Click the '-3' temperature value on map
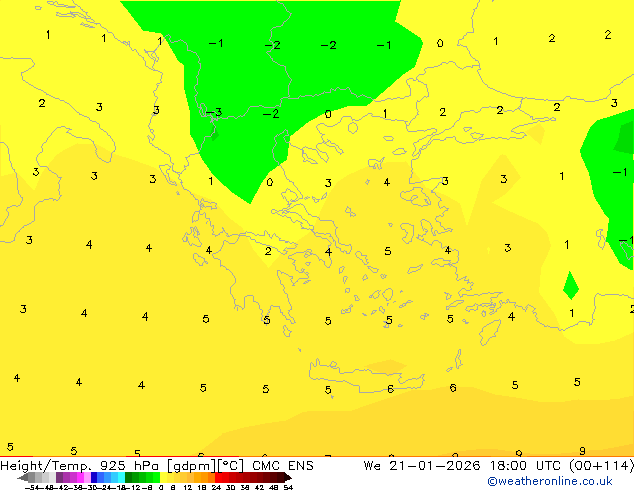 [x=214, y=112]
